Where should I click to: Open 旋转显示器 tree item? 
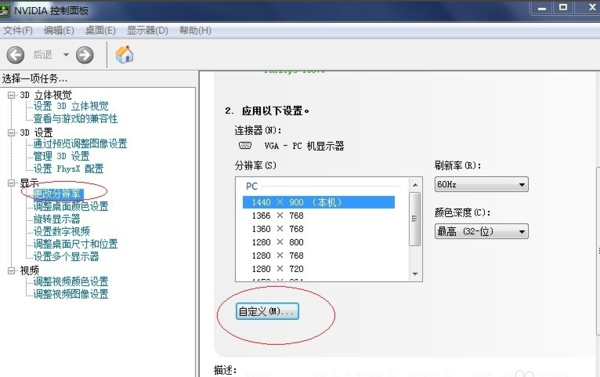[57, 219]
